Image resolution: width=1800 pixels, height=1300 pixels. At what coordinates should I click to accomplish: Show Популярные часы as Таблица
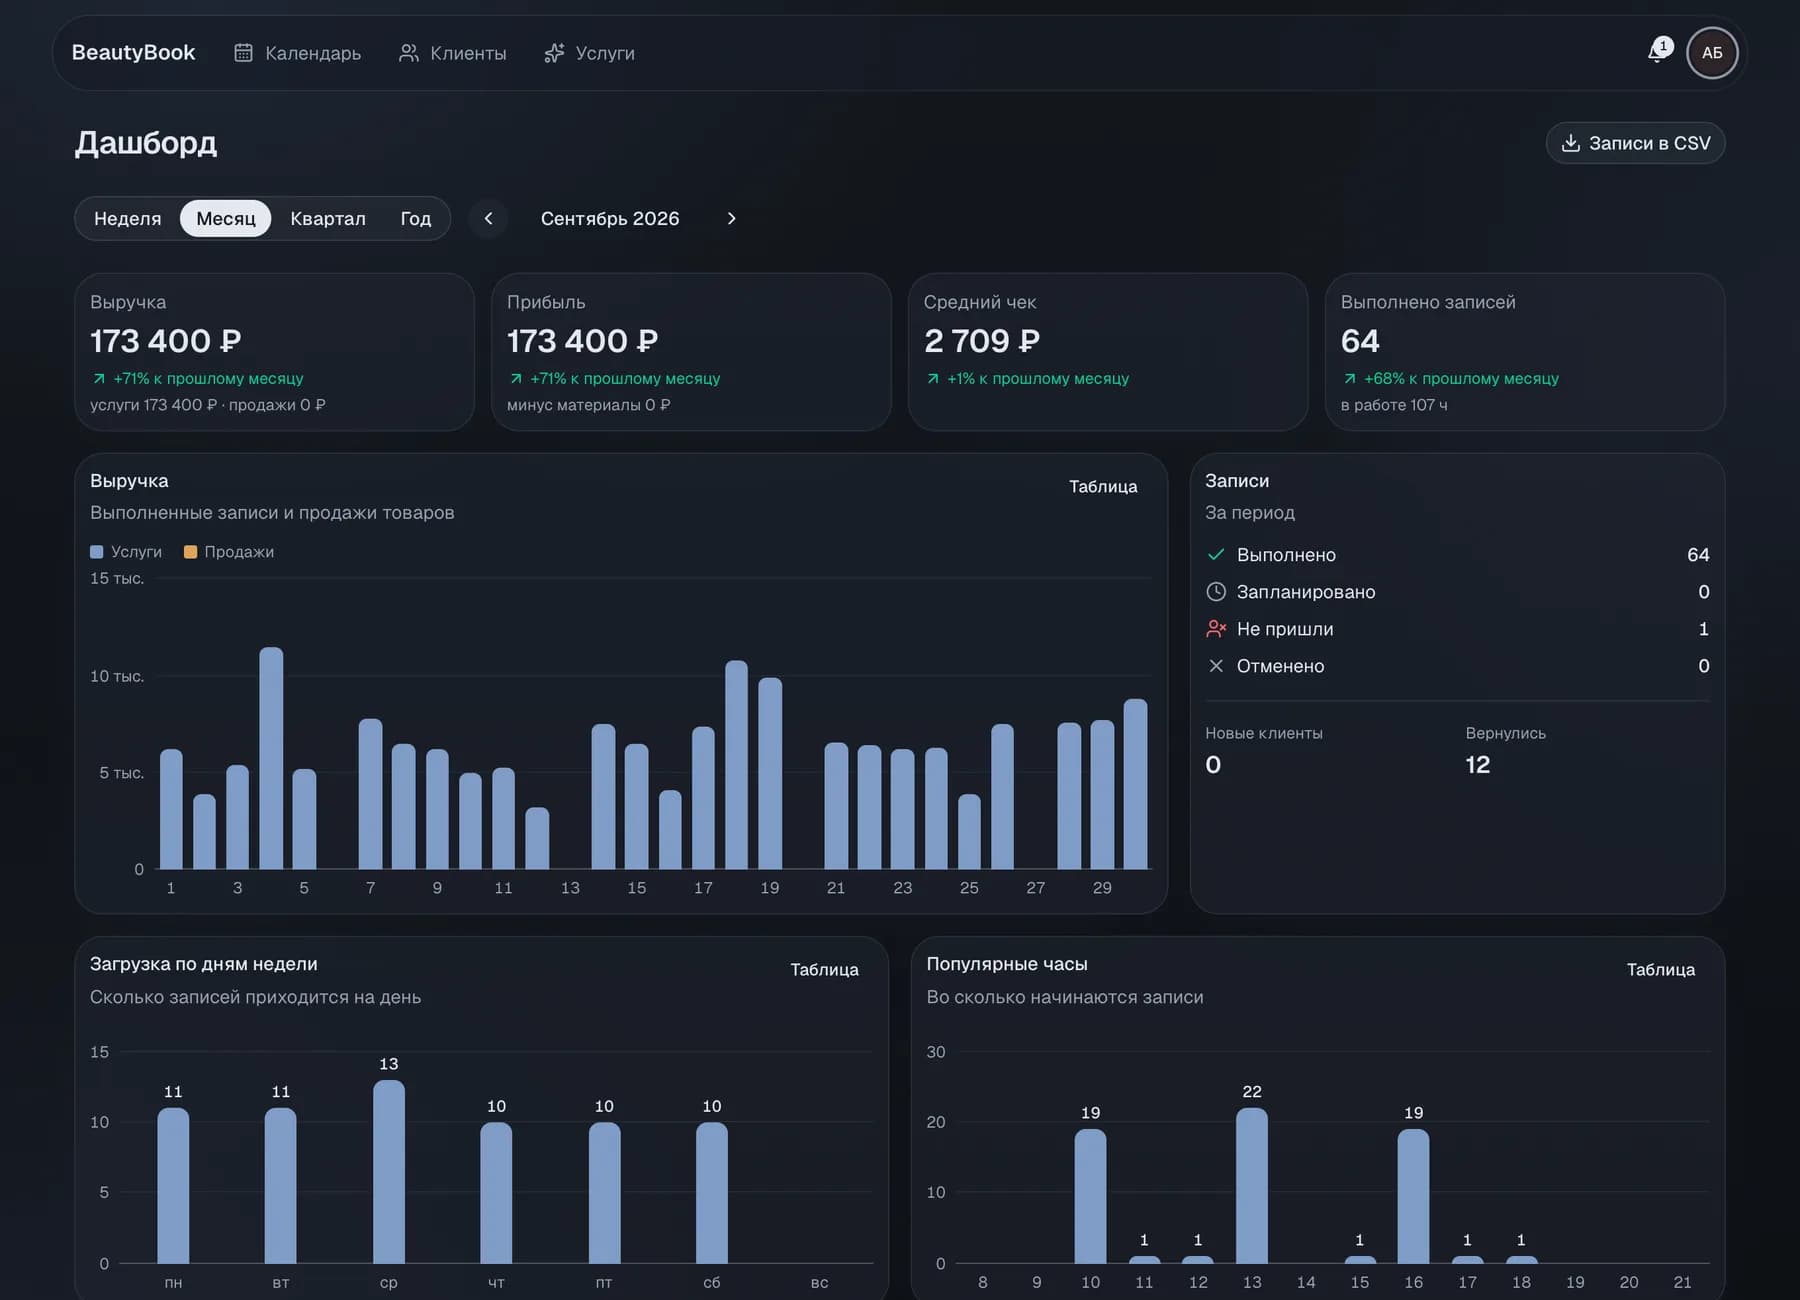click(x=1660, y=969)
